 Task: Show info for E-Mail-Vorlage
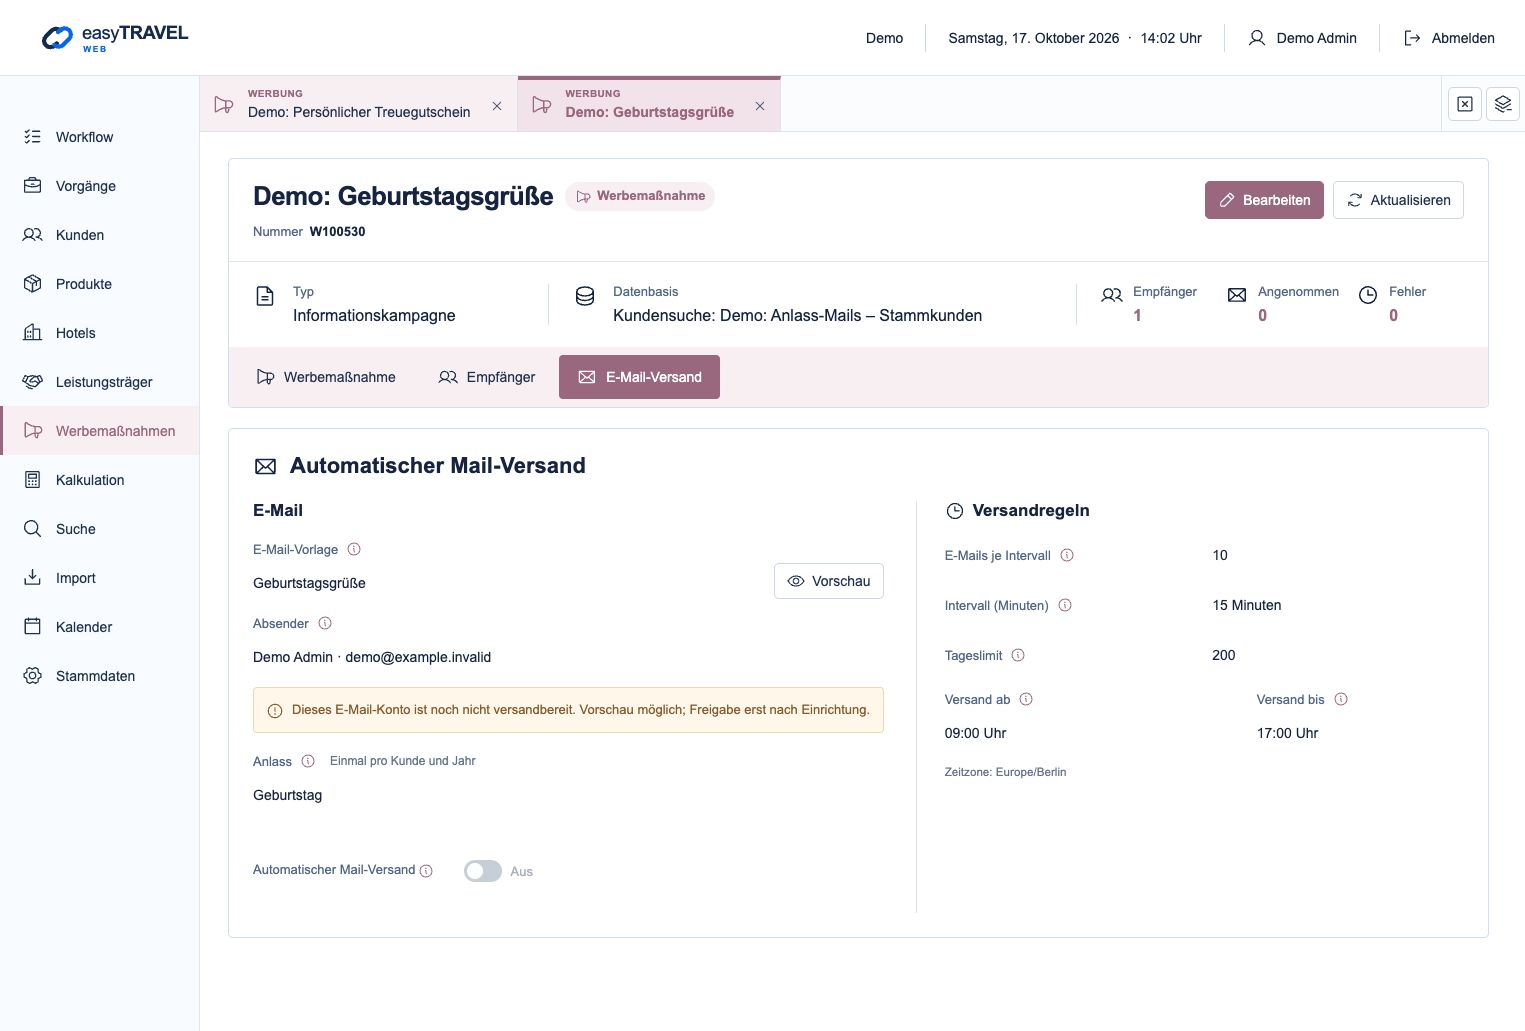click(x=354, y=549)
